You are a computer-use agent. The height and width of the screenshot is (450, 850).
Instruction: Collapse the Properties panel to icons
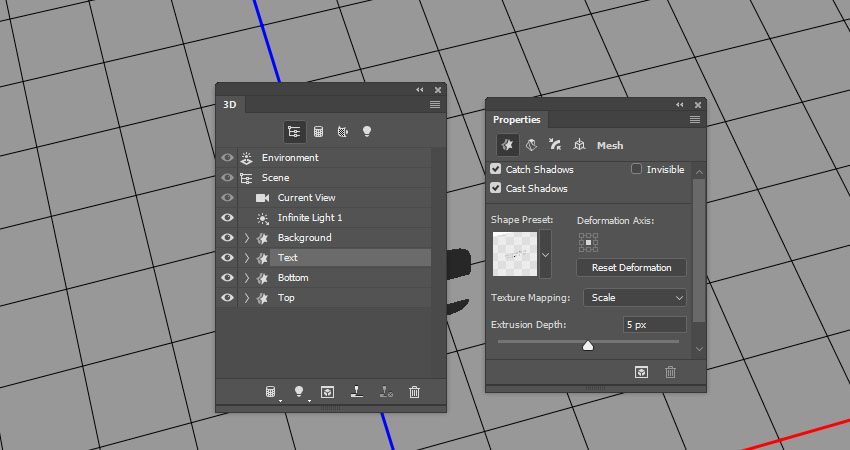tap(680, 105)
